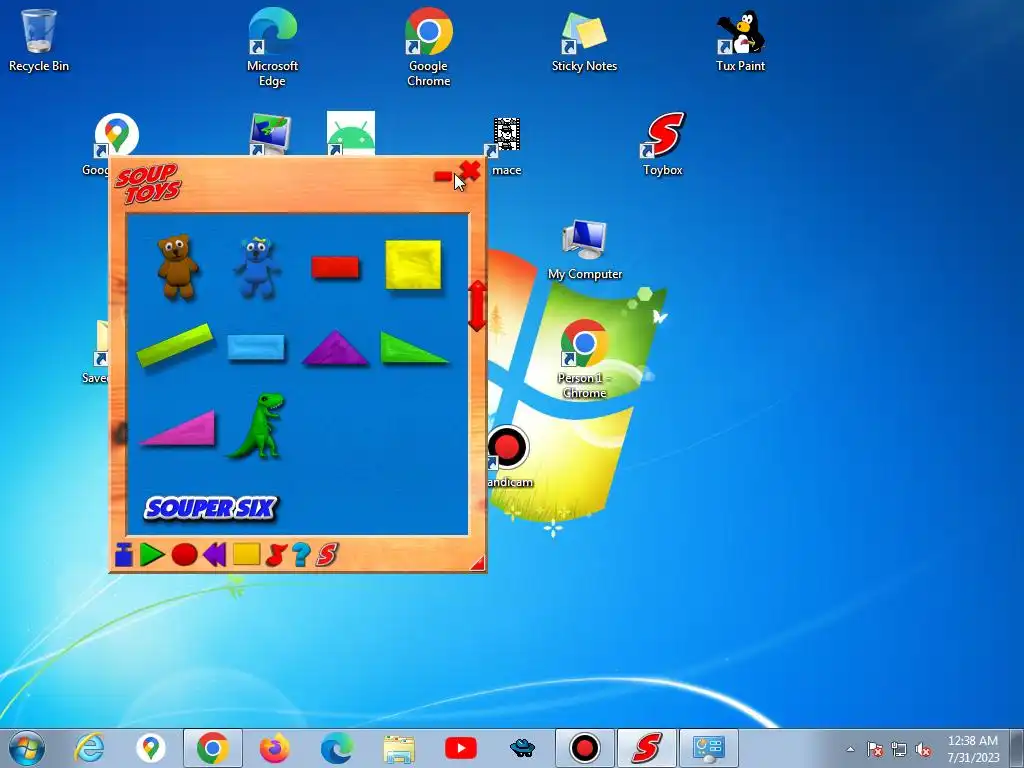Pick the blue teddy bear toy
The image size is (1024, 768).
pyautogui.click(x=257, y=268)
